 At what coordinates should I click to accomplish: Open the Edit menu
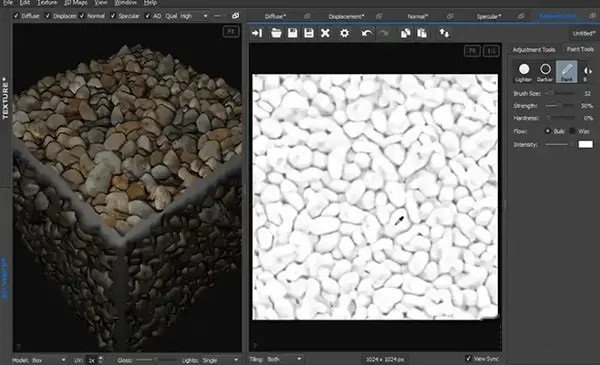coord(24,3)
